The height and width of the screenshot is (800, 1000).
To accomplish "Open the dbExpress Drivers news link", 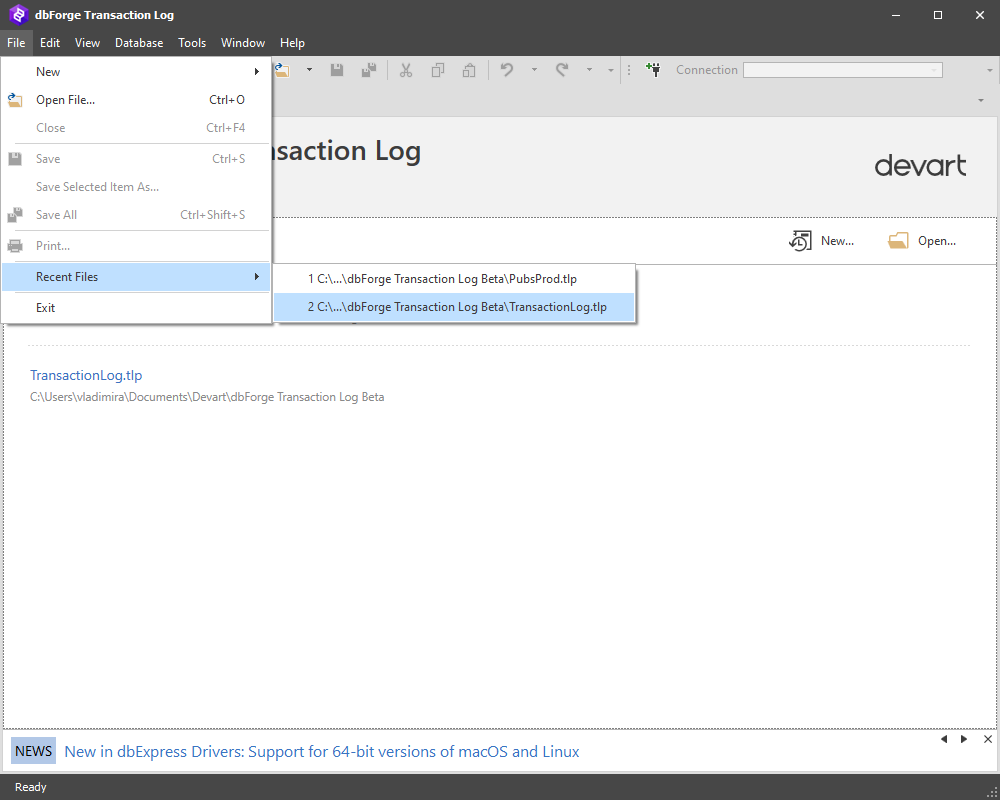I will click(321, 752).
